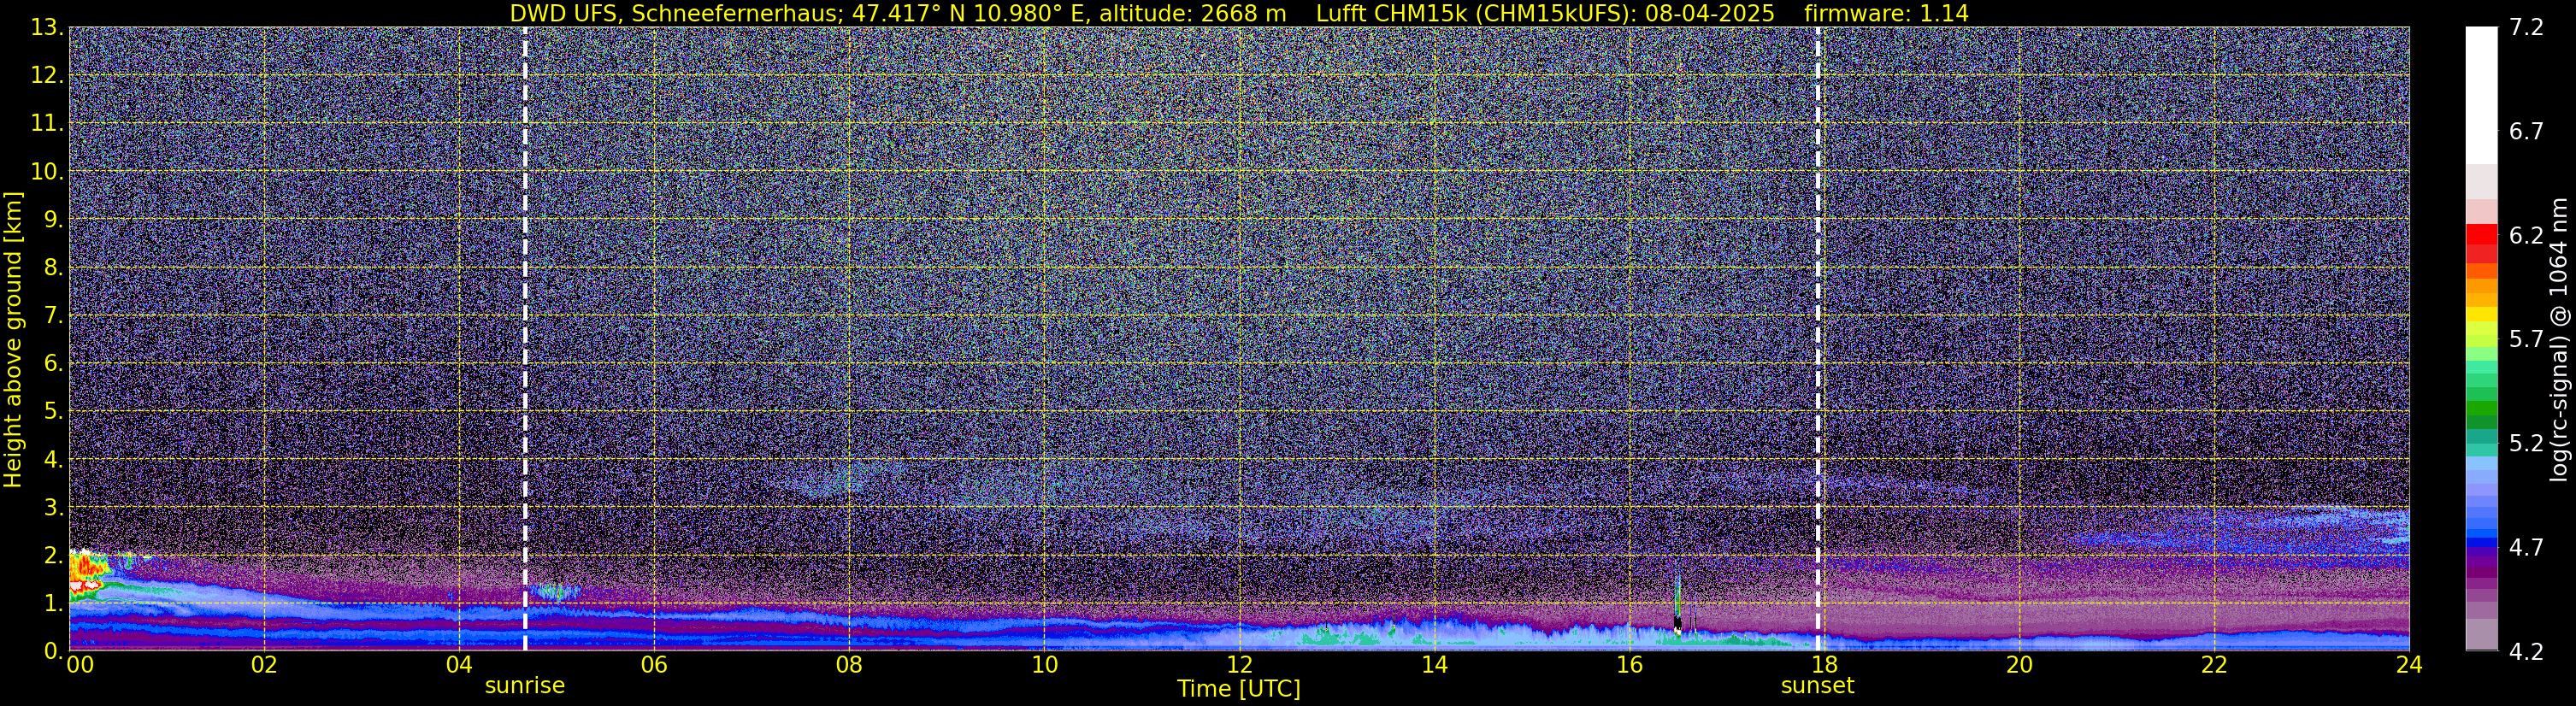Click the time axis tick label '22'
Viewport: 2576px width, 706px height.
pyautogui.click(x=2214, y=665)
